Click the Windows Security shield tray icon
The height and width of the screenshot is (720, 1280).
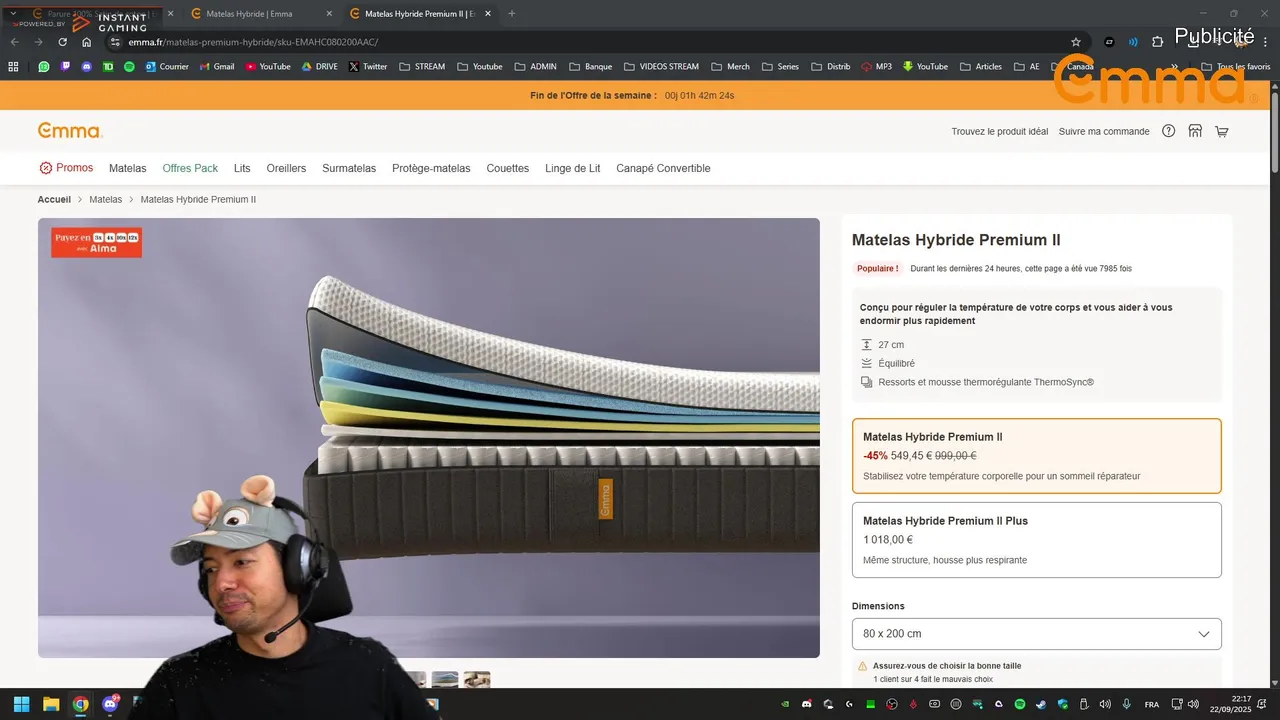tap(1063, 704)
